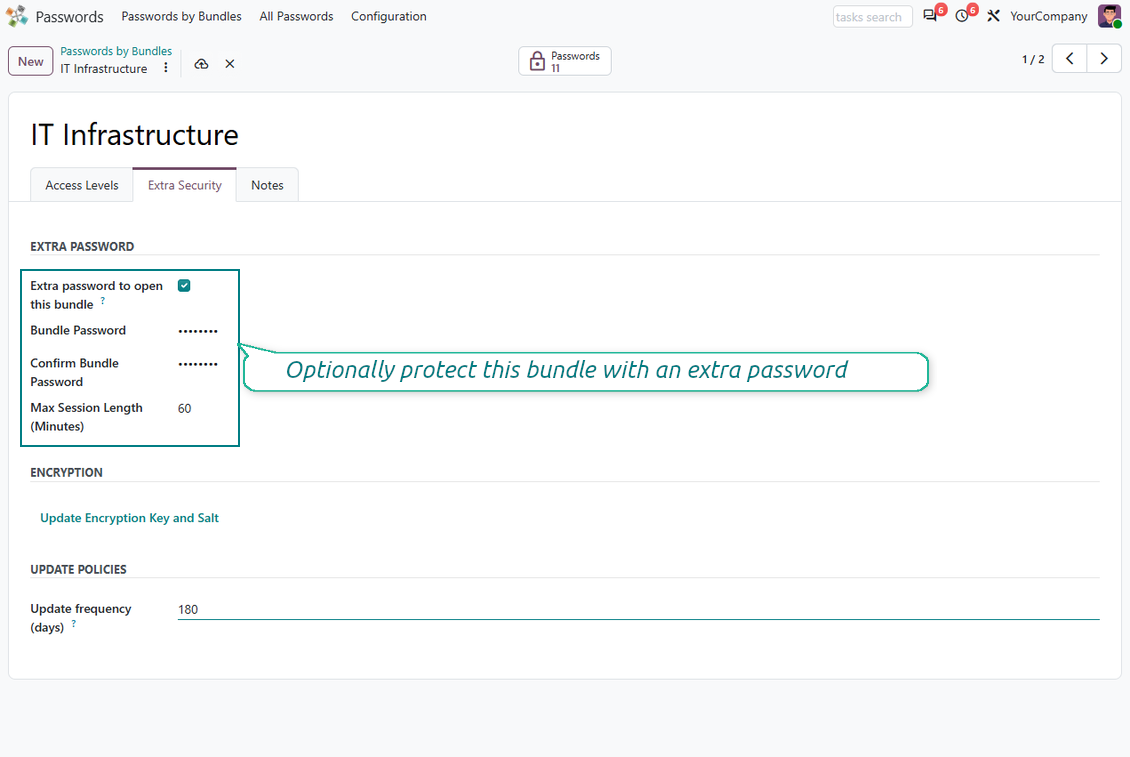Switch to the Access Levels tab
The height and width of the screenshot is (757, 1130).
click(81, 185)
